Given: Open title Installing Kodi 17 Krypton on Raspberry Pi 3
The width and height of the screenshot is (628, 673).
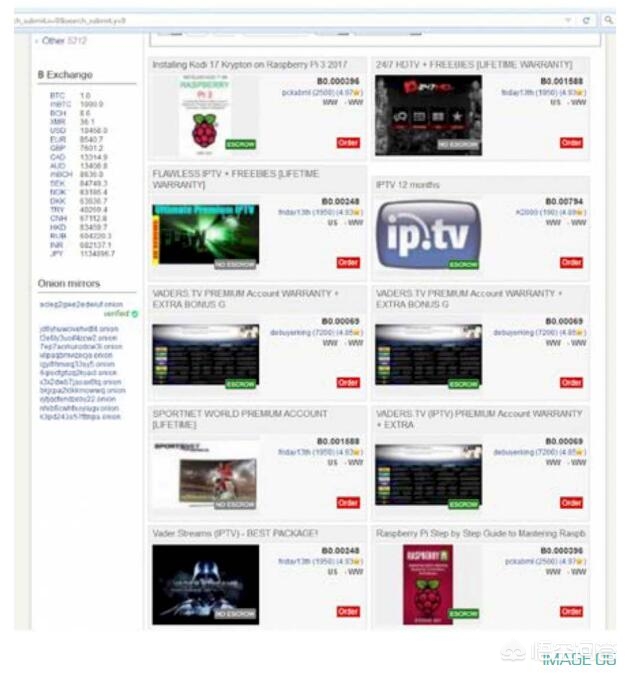Looking at the screenshot, I should 250,65.
